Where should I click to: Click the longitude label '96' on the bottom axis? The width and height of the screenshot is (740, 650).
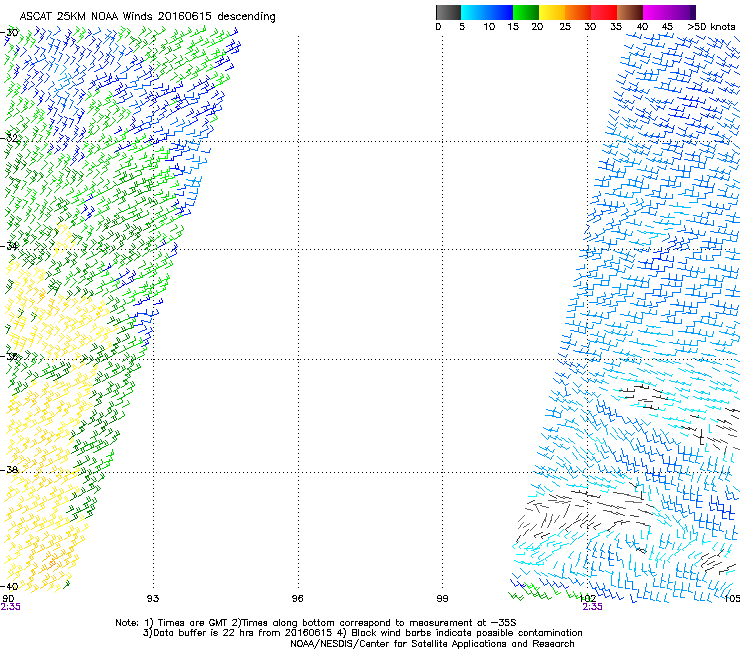pyautogui.click(x=297, y=599)
